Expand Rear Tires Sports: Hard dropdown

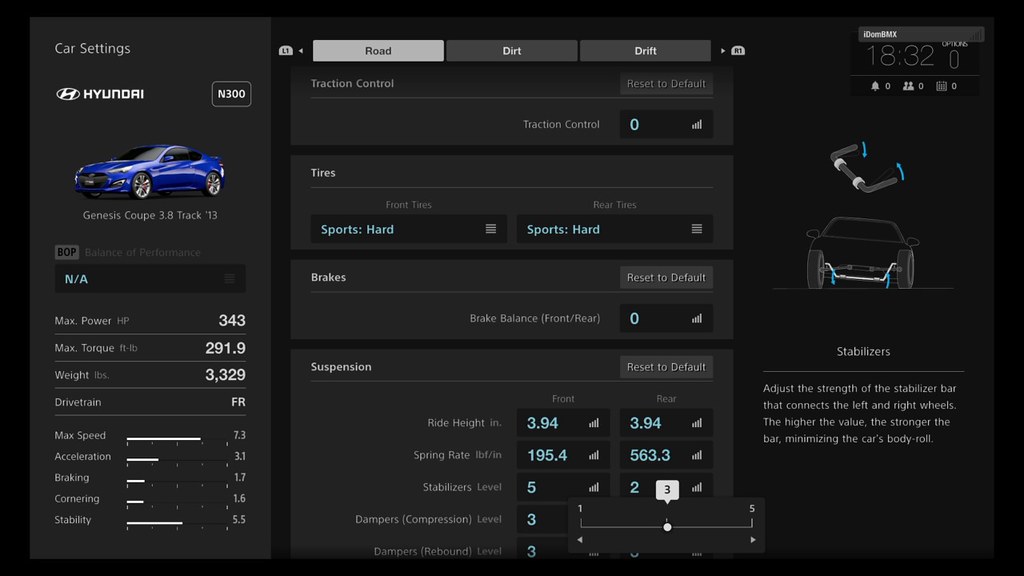point(614,229)
